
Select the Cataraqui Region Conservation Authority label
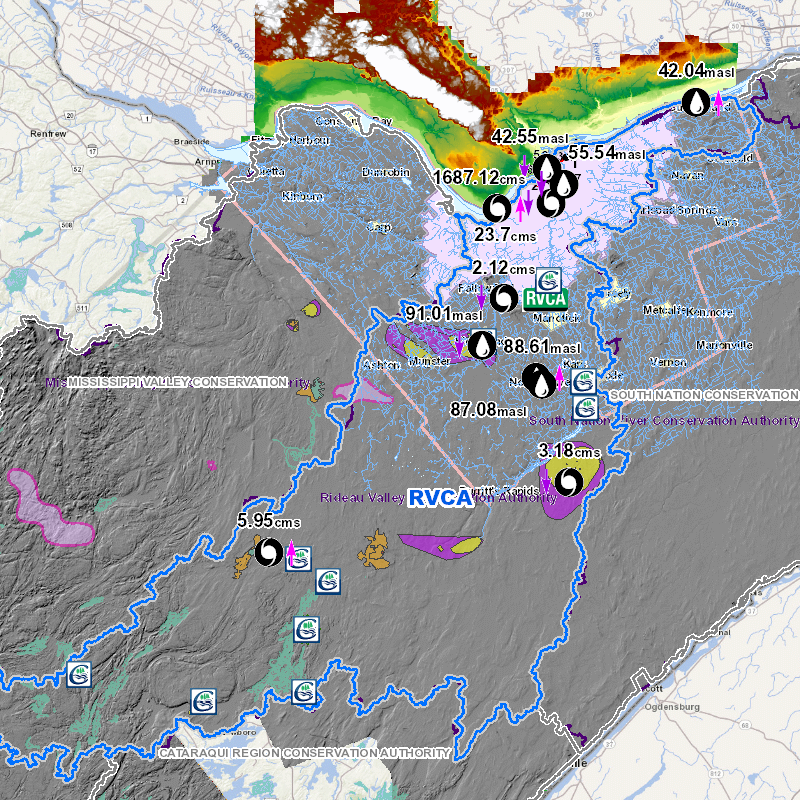(305, 753)
